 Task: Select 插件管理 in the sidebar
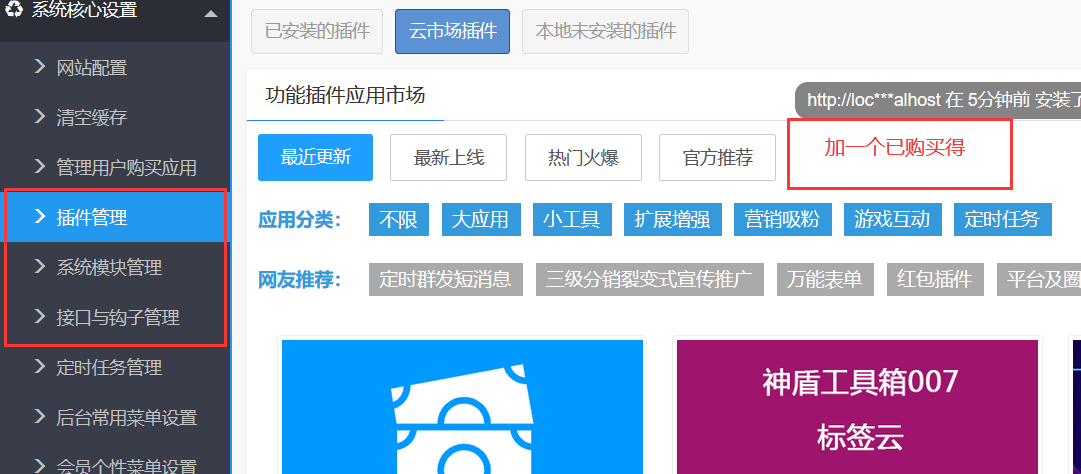pos(92,217)
